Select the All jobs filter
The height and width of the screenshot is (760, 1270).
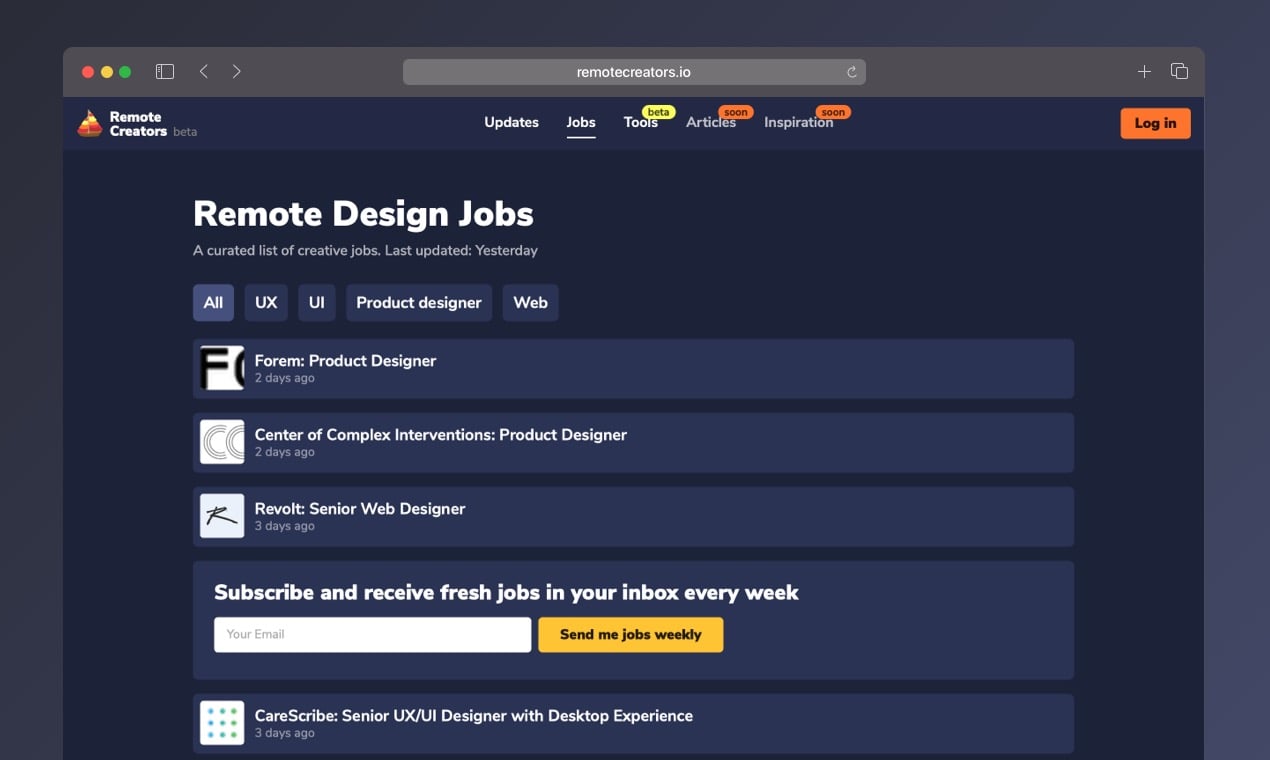click(x=213, y=303)
